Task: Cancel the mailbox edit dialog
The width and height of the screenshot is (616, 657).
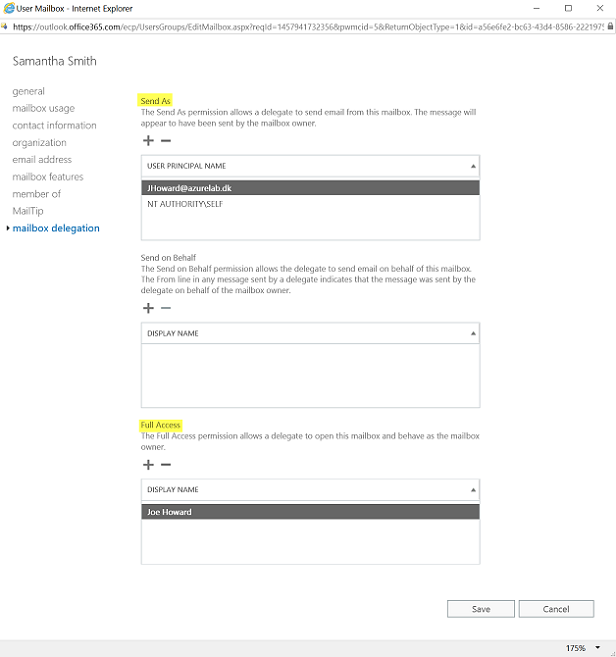Action: point(556,609)
